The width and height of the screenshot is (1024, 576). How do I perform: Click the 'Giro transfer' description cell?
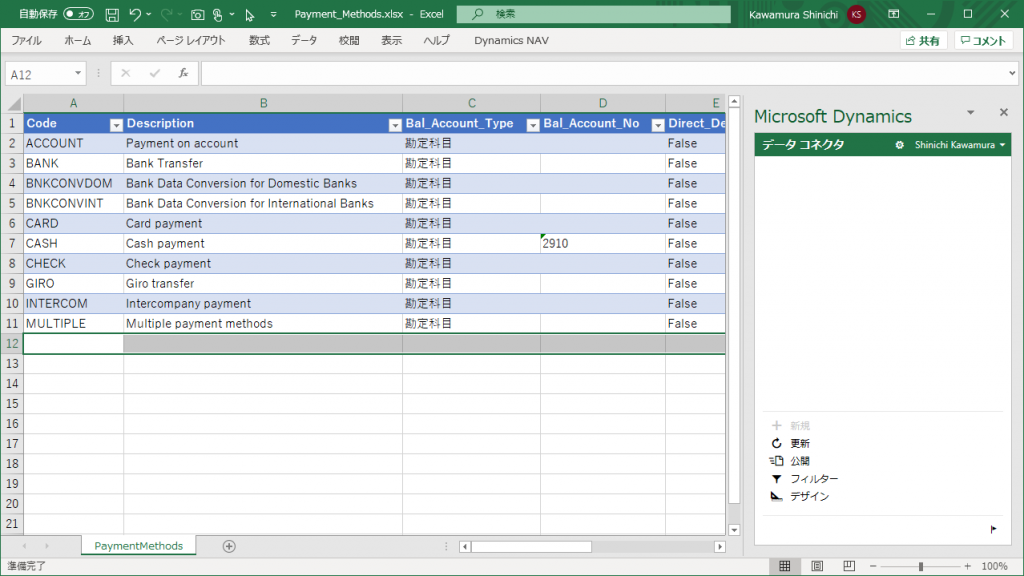pyautogui.click(x=263, y=283)
